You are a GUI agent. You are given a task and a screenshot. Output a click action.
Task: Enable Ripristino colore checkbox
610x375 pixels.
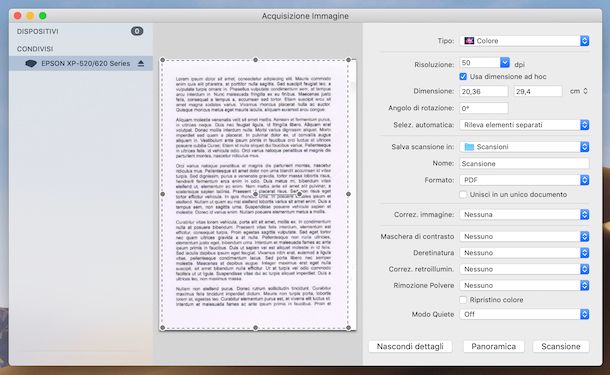463,300
